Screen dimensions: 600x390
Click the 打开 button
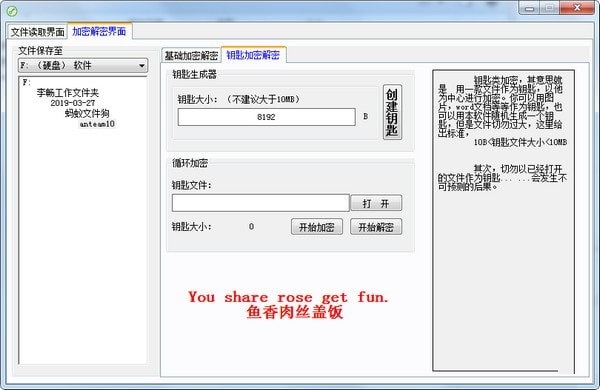[376, 203]
